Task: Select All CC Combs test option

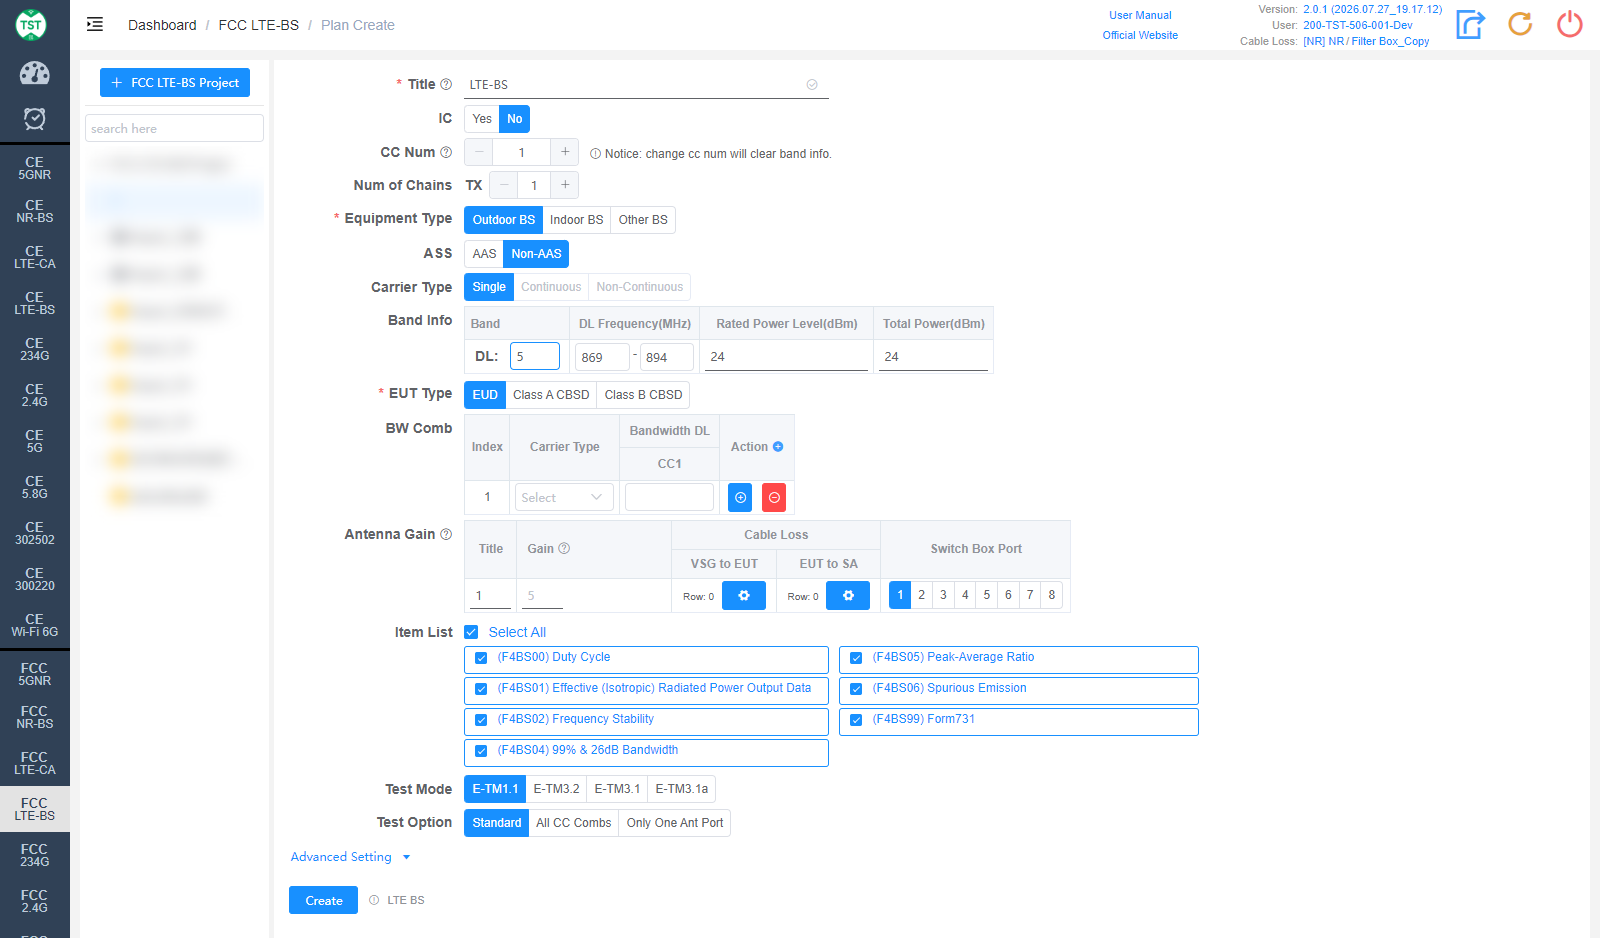Action: coord(573,823)
